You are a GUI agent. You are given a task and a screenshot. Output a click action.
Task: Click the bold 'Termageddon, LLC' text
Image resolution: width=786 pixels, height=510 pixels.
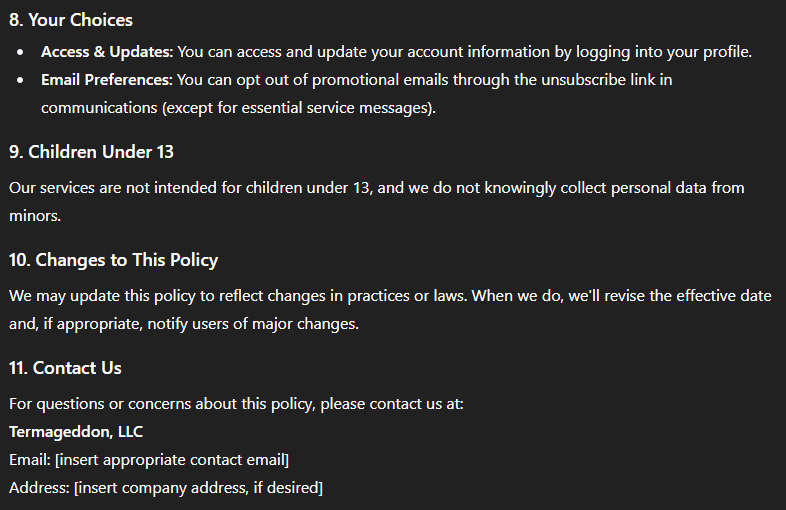tap(76, 432)
